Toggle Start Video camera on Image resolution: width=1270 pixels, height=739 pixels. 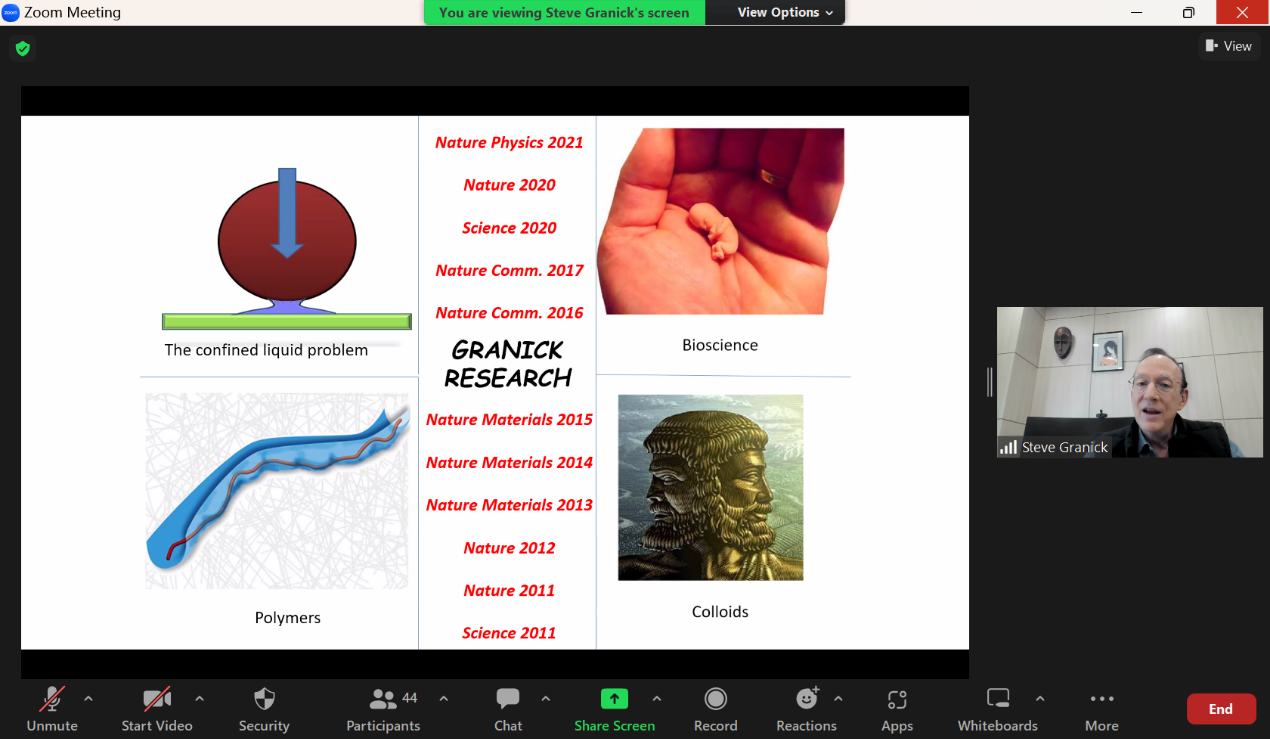point(157,708)
